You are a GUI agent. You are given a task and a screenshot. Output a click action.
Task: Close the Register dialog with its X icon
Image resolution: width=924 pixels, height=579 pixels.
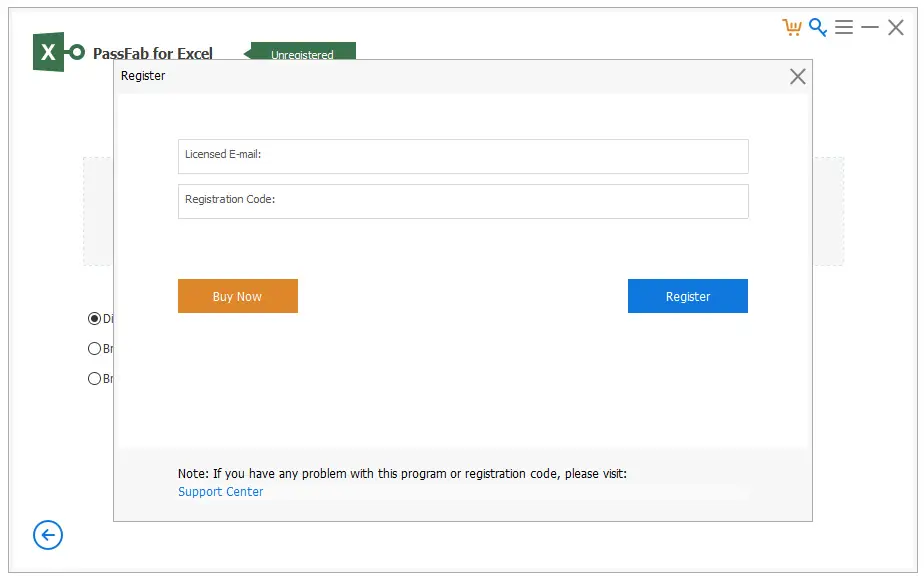click(x=797, y=76)
